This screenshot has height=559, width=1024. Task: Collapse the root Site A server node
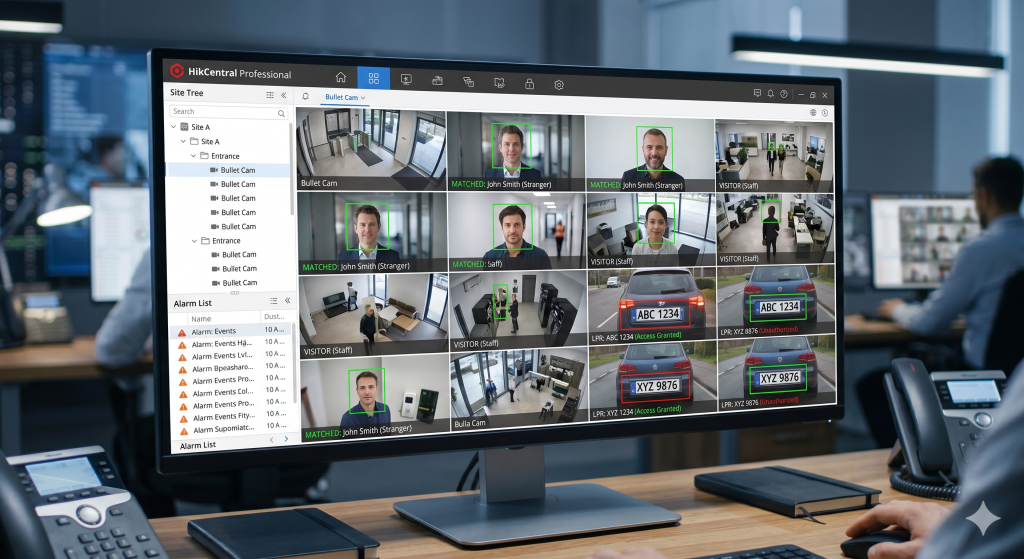[173, 127]
